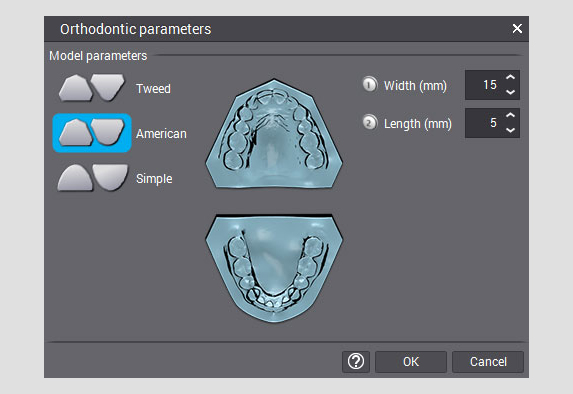Choose the Tweed label option

pyautogui.click(x=153, y=88)
